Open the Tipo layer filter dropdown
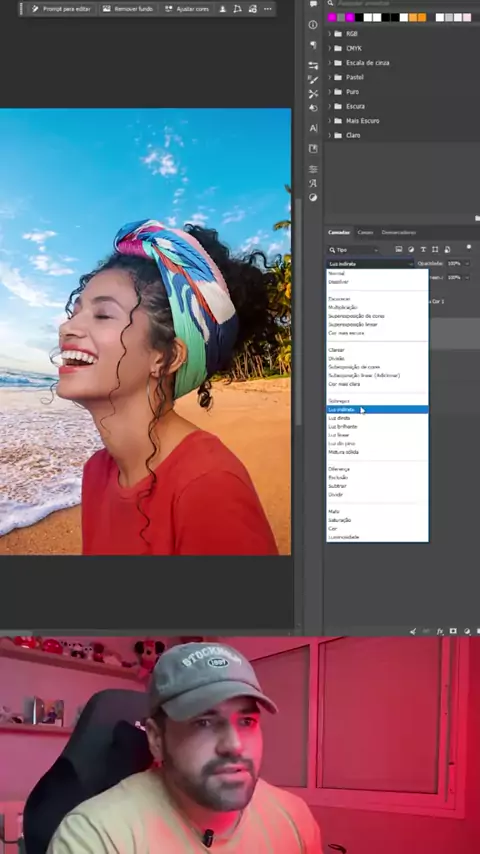 [x=354, y=250]
